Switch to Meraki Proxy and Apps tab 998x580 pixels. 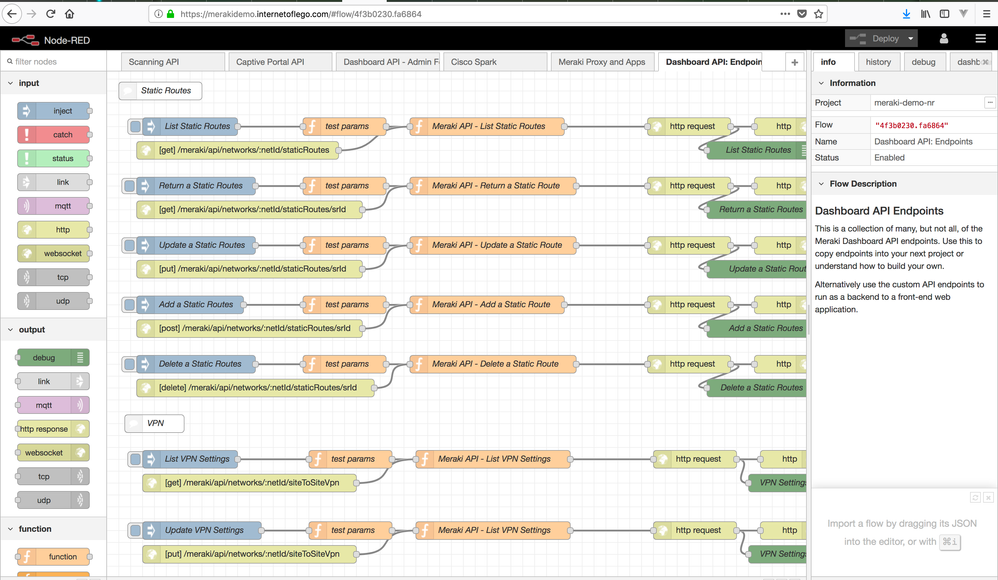(x=603, y=62)
